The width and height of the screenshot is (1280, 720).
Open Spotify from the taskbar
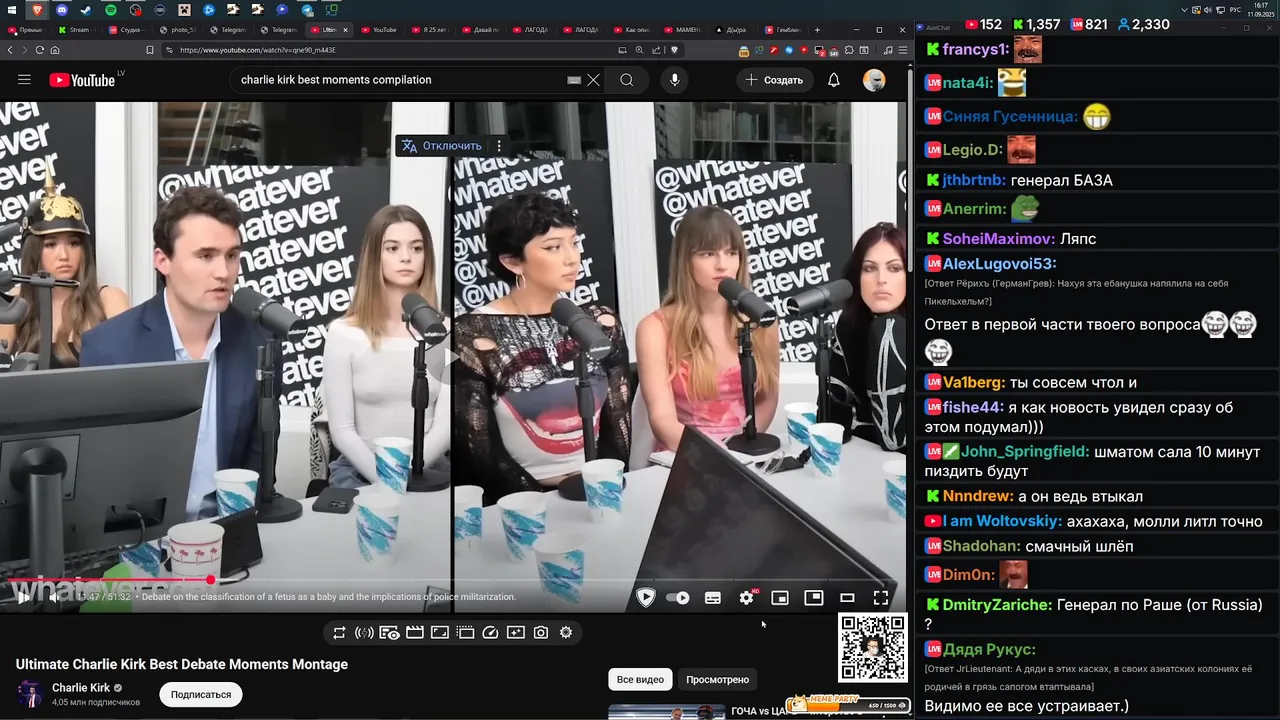pyautogui.click(x=110, y=10)
